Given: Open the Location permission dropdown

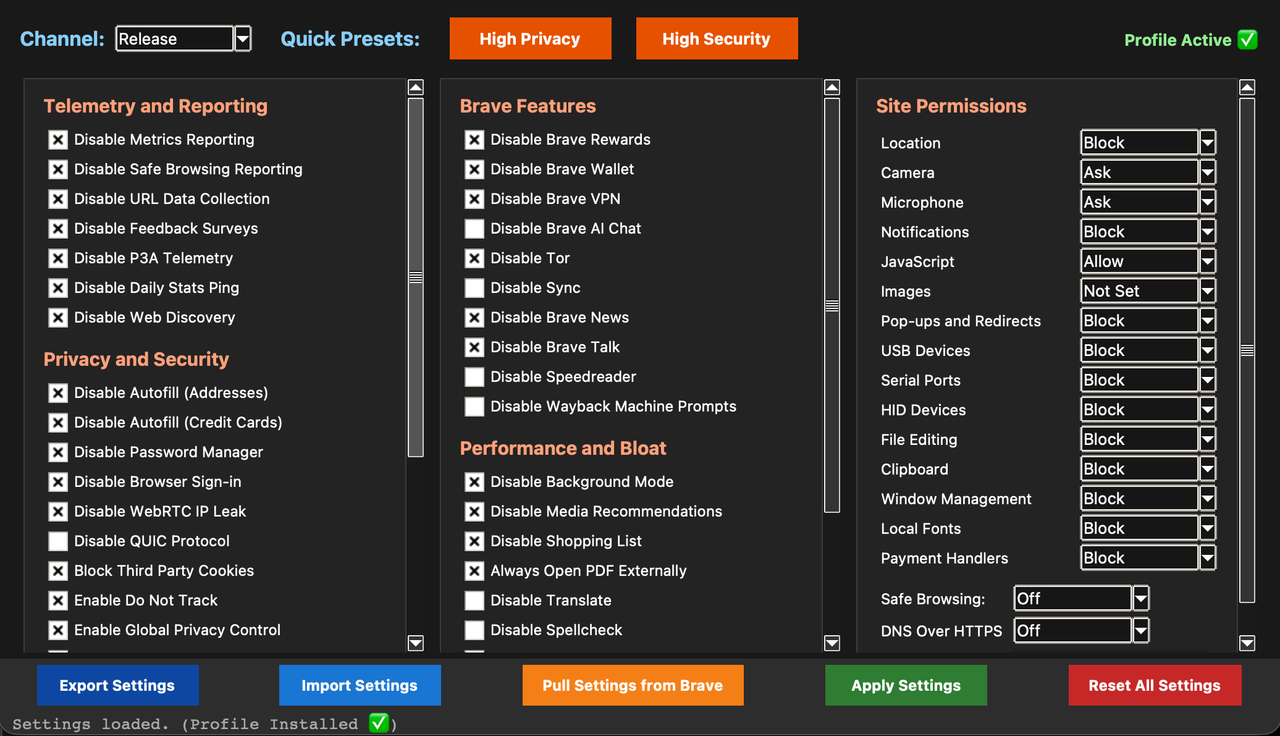Looking at the screenshot, I should pos(1148,143).
